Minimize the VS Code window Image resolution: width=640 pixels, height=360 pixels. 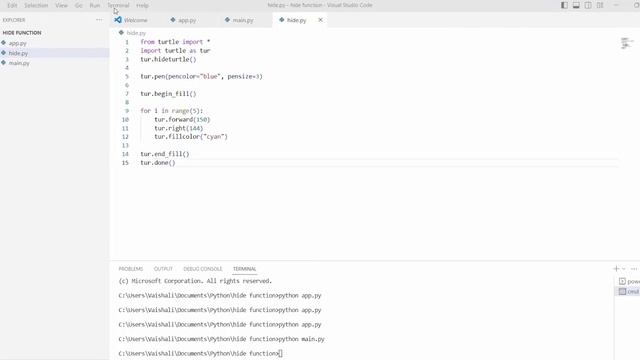616,5
